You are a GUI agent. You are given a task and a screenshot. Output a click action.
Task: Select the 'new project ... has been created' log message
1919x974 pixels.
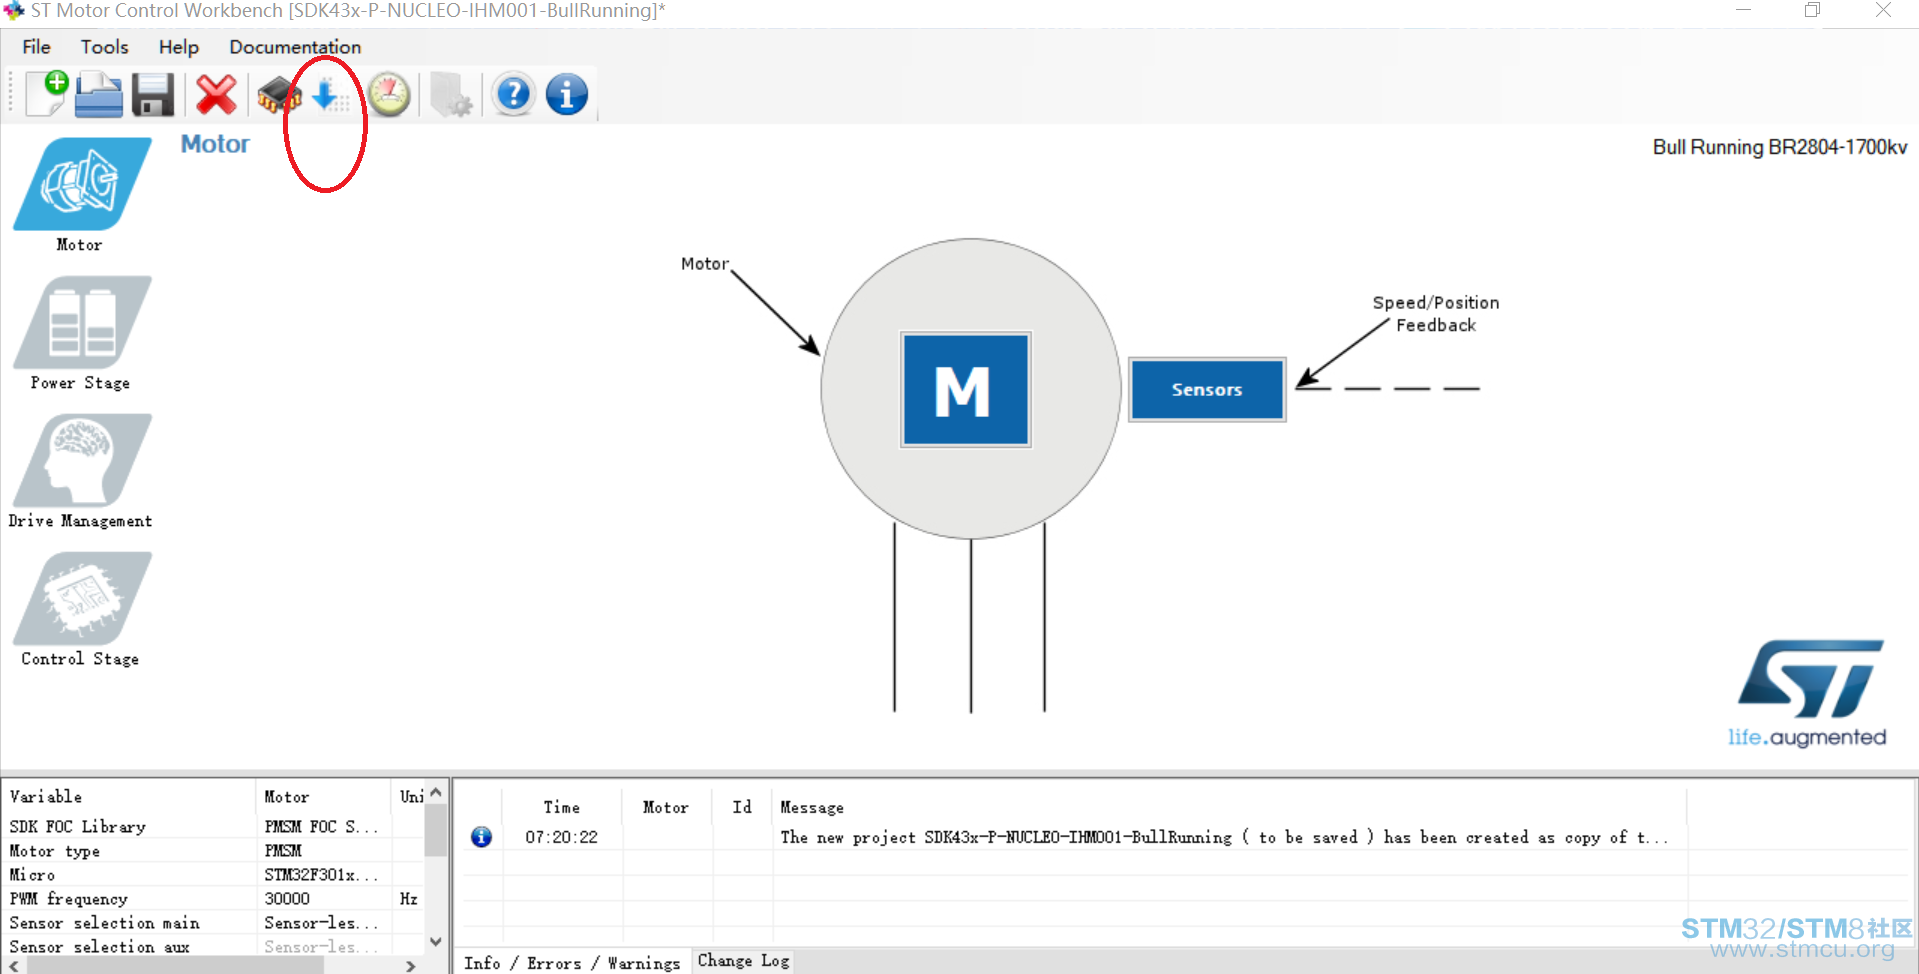click(x=1224, y=837)
